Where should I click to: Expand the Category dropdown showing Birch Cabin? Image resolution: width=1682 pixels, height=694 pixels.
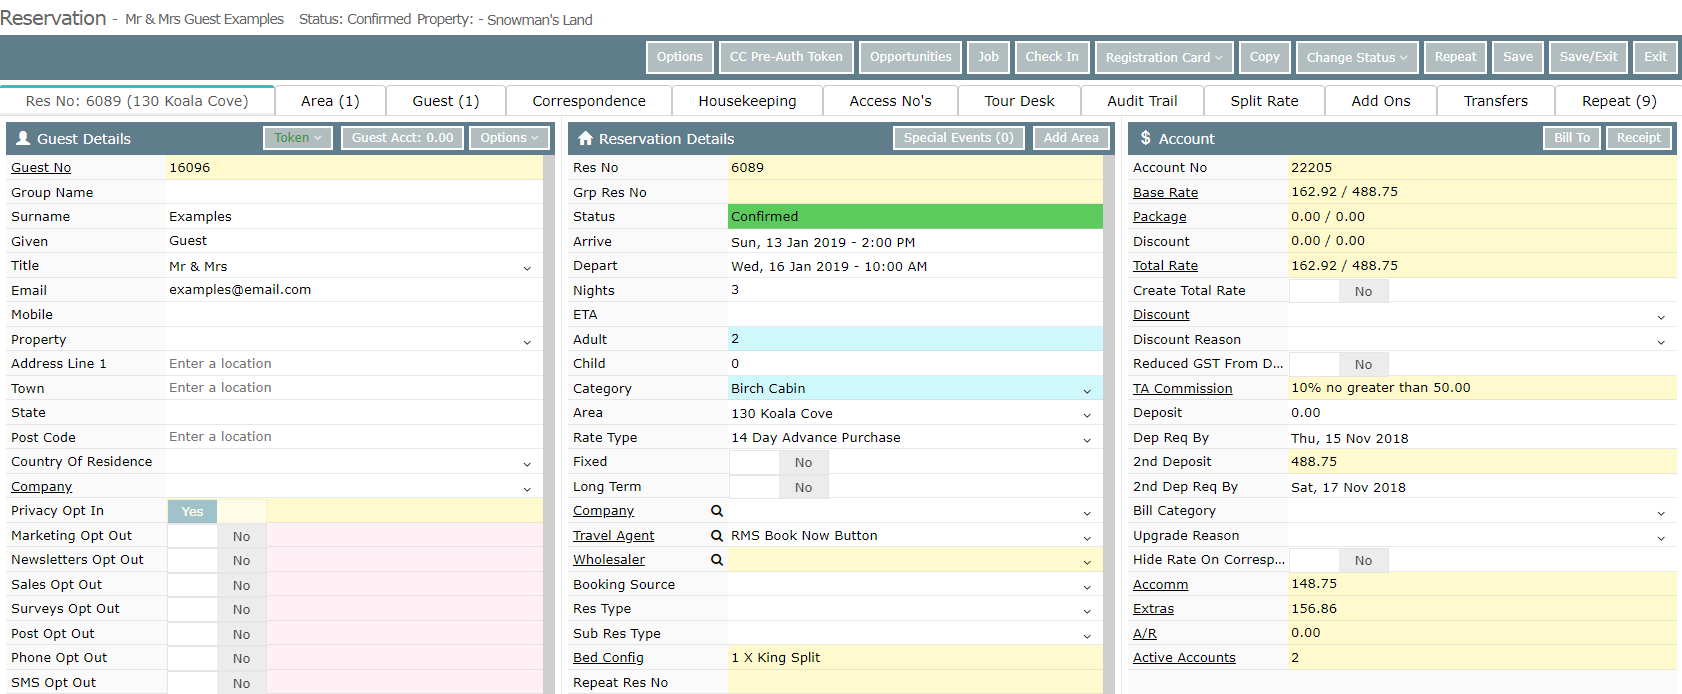(1087, 390)
